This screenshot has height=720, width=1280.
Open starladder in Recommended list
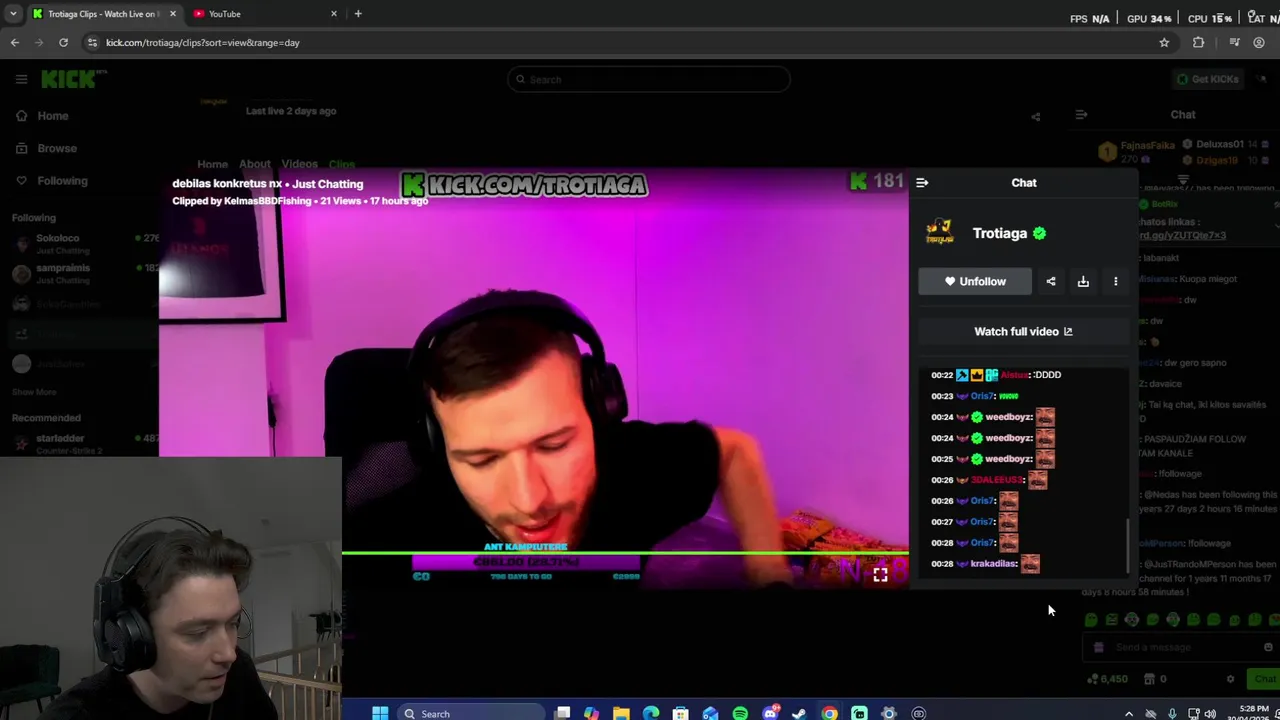tap(85, 443)
